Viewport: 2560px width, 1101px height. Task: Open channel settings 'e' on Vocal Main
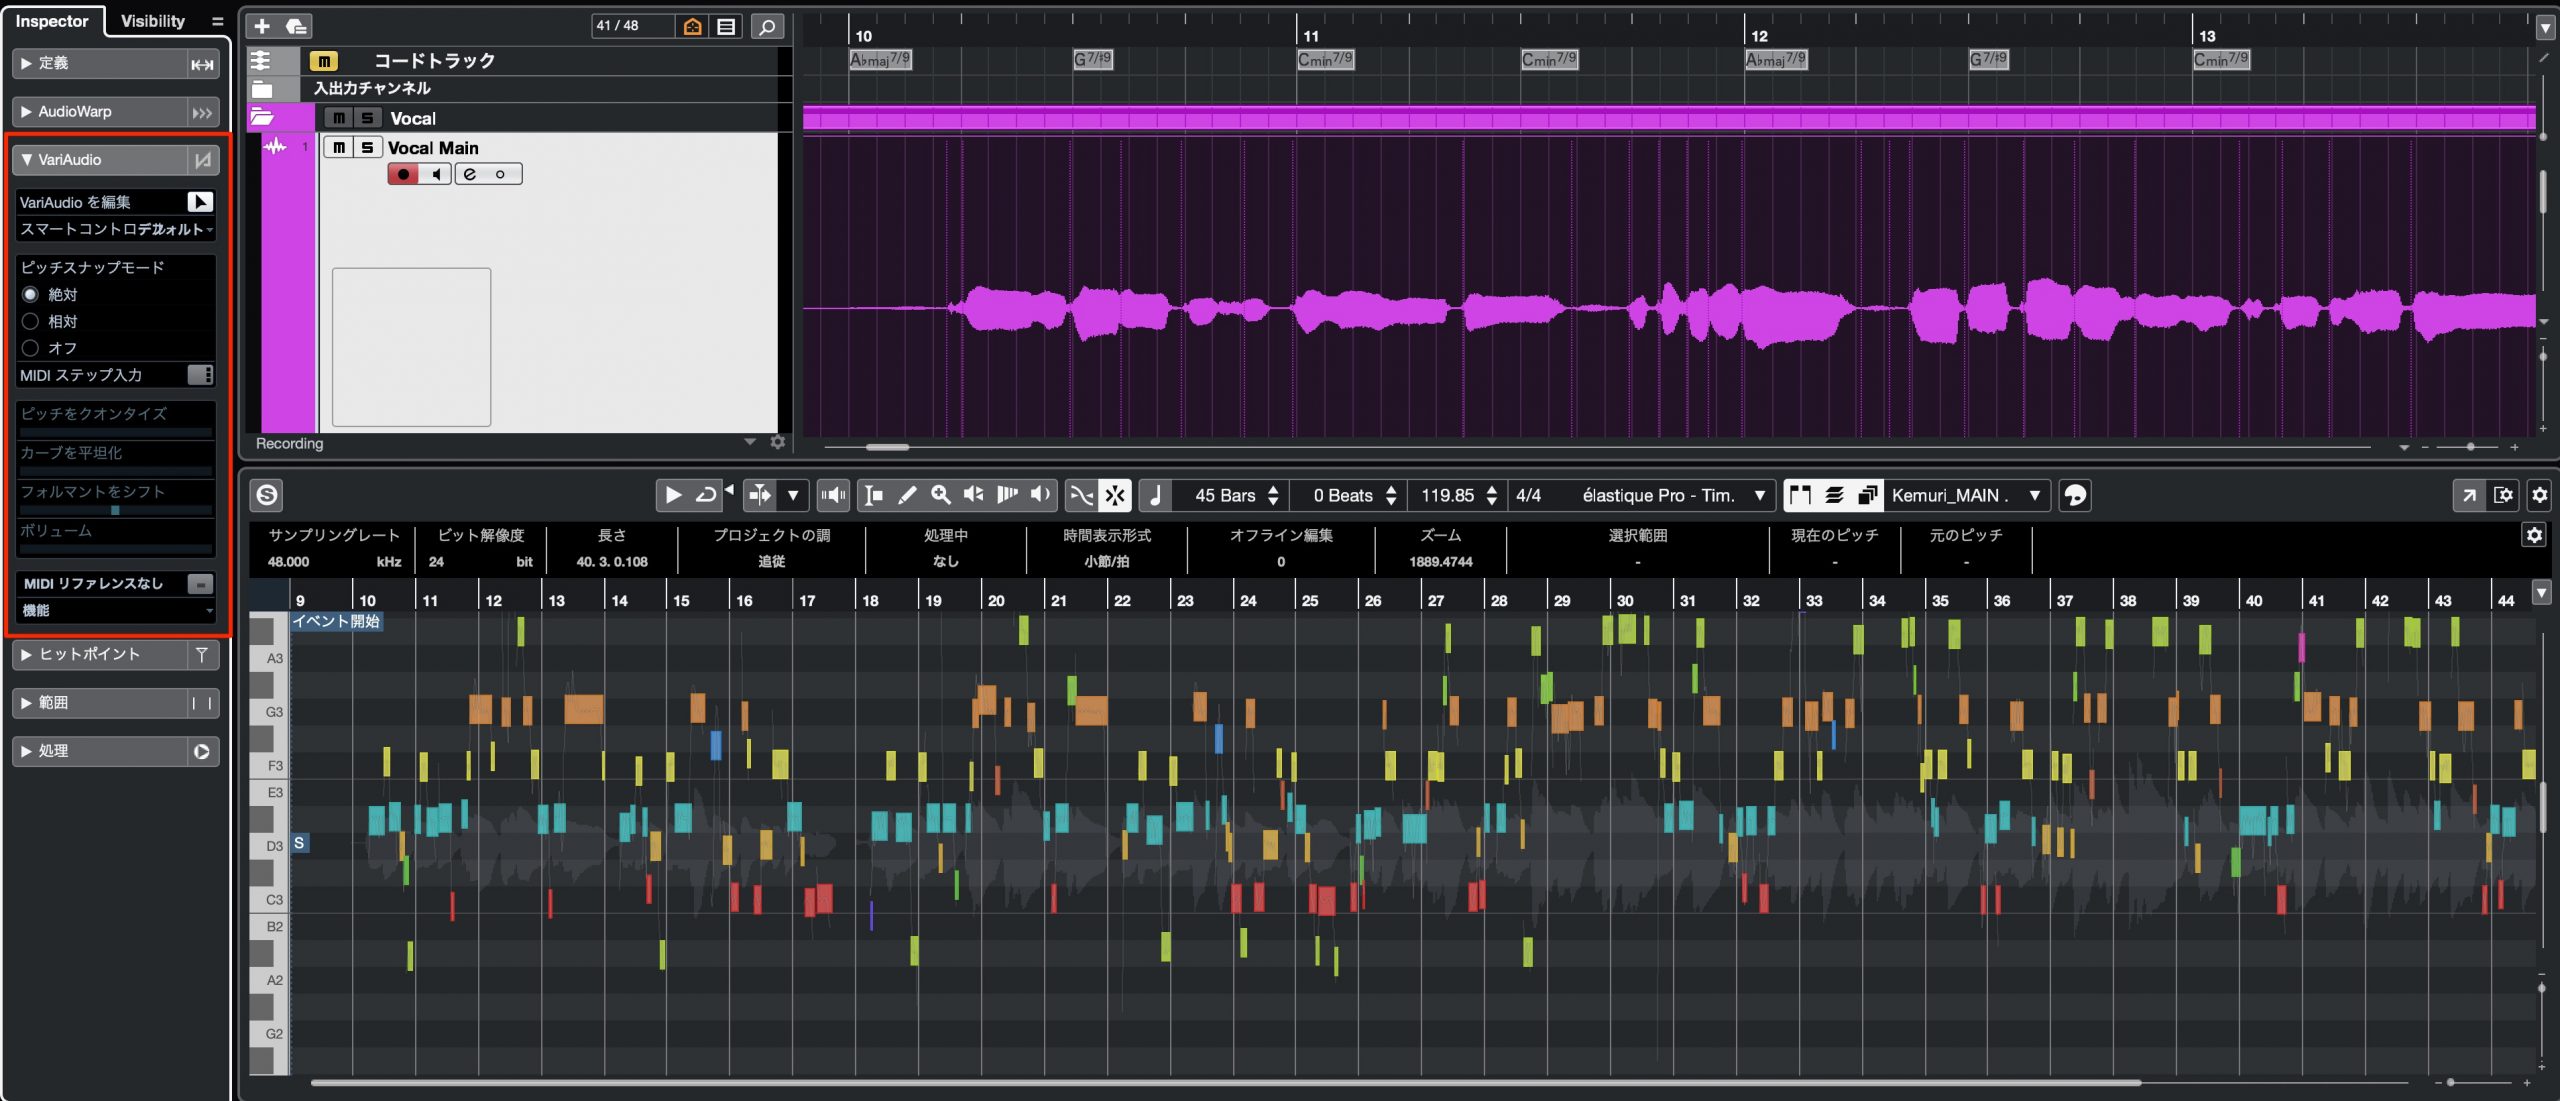click(x=470, y=174)
